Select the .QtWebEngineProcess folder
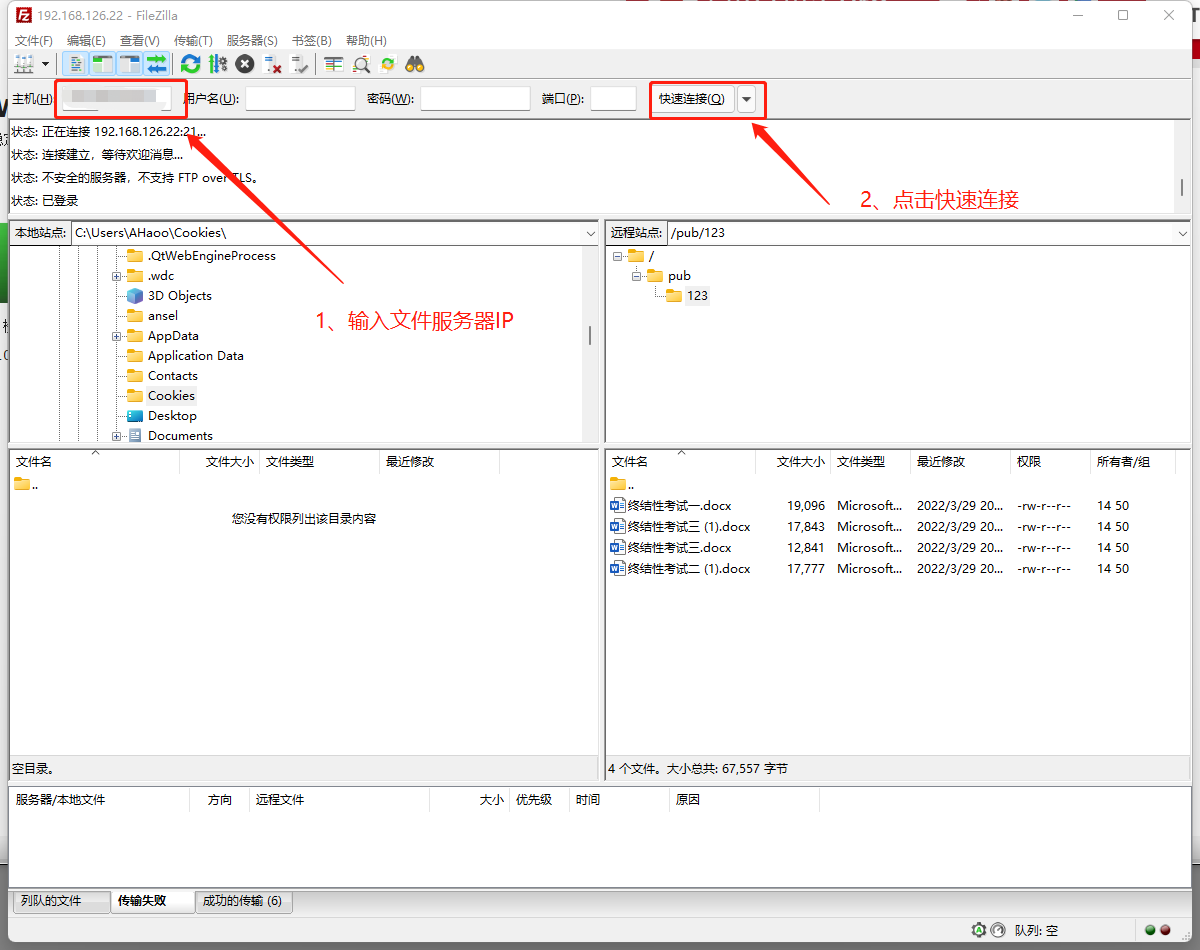This screenshot has width=1200, height=950. click(212, 256)
